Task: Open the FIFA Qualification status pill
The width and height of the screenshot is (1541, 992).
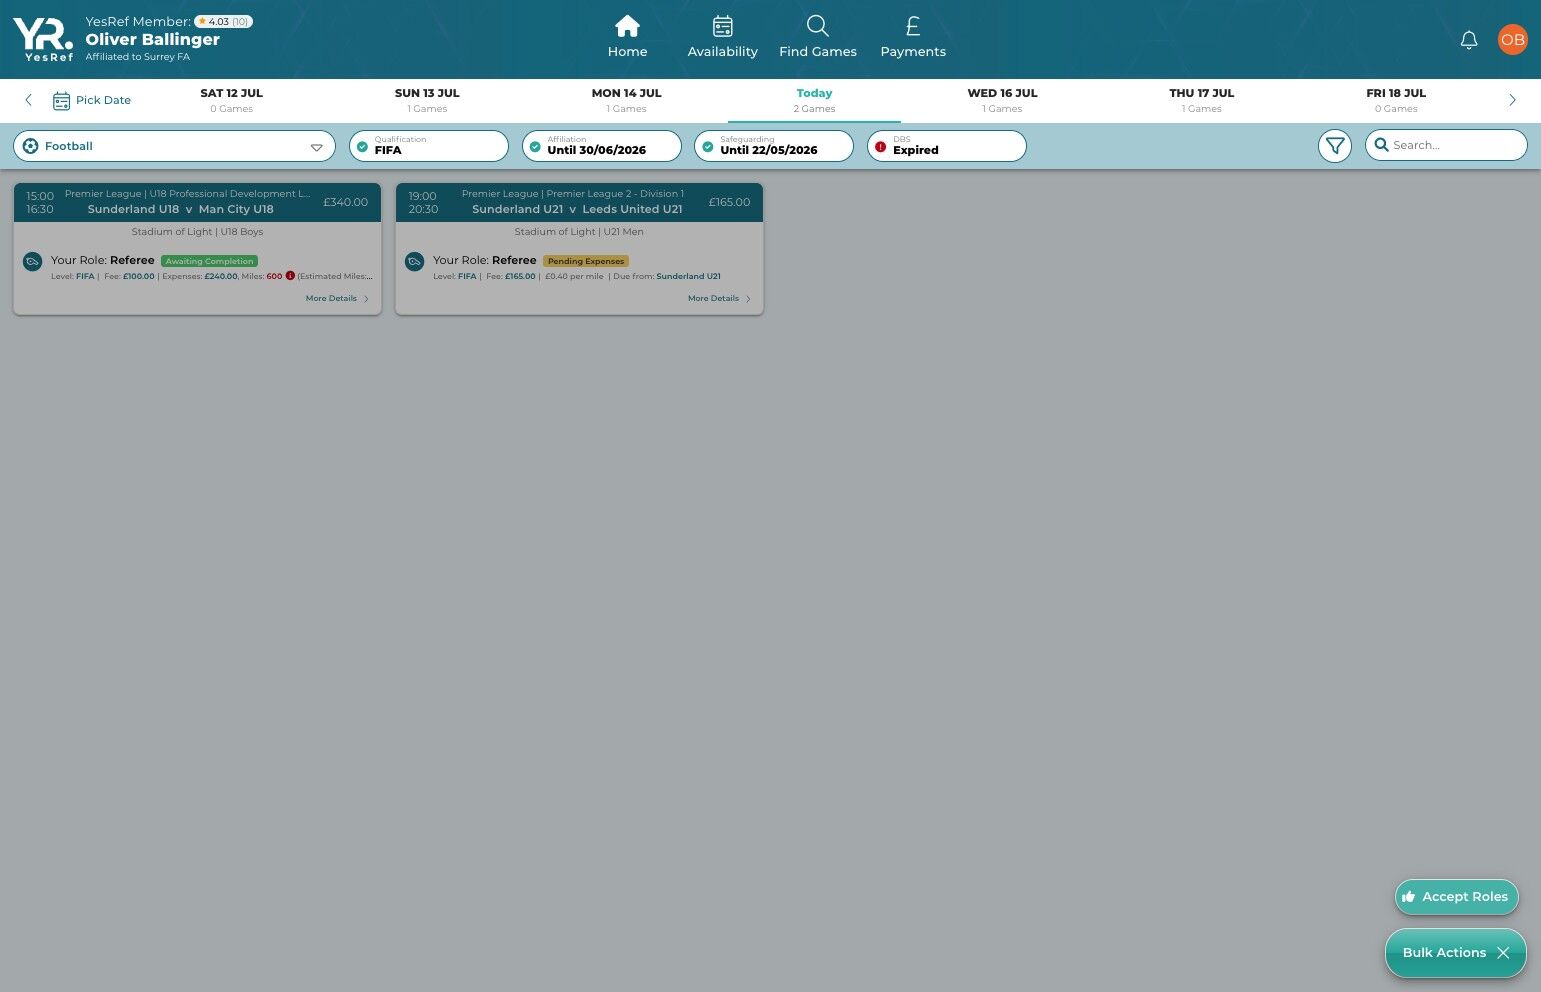Action: point(428,146)
